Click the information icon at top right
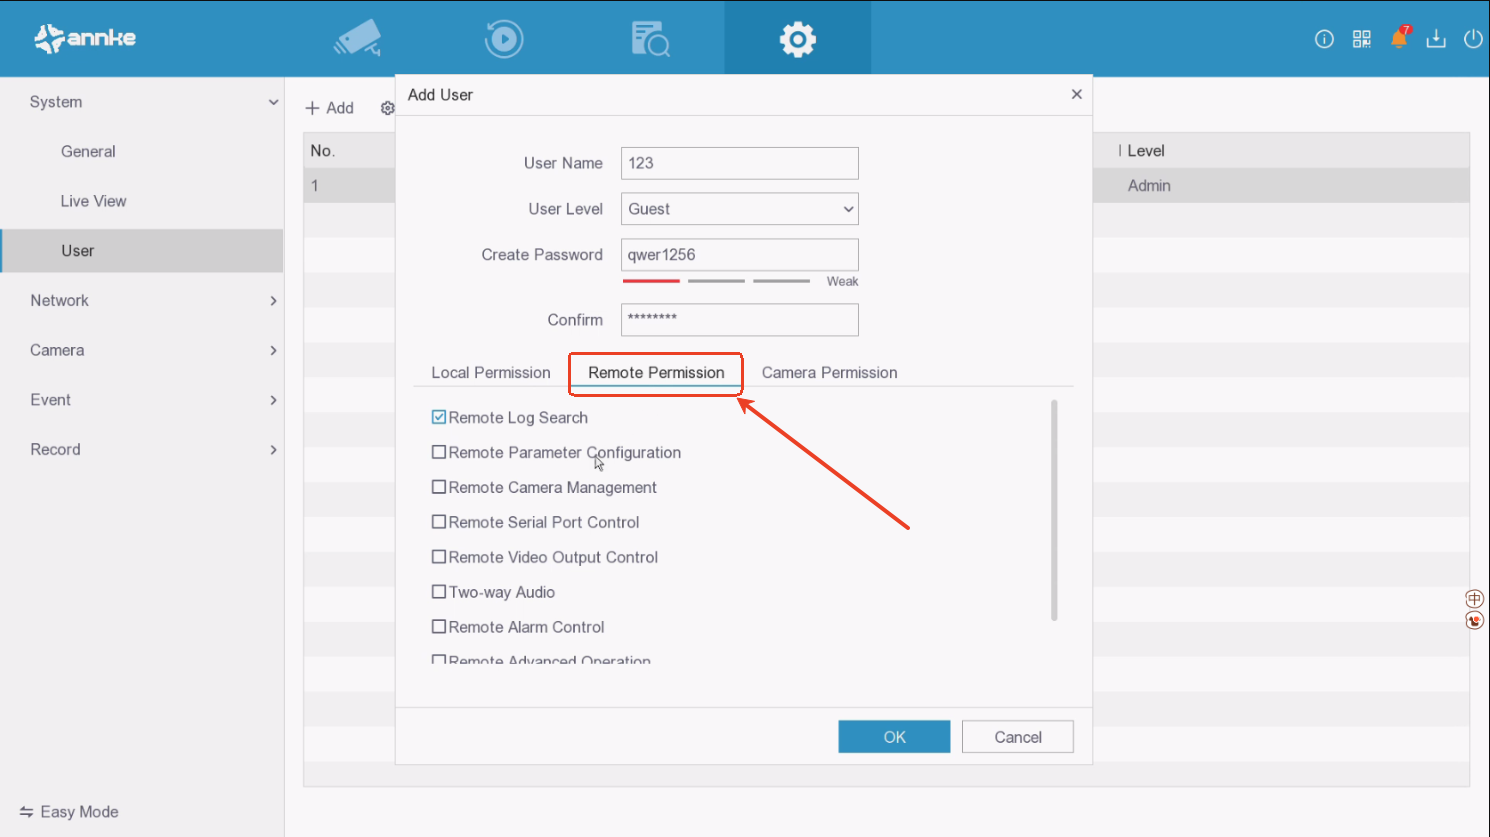Viewport: 1490px width, 837px height. (1324, 39)
